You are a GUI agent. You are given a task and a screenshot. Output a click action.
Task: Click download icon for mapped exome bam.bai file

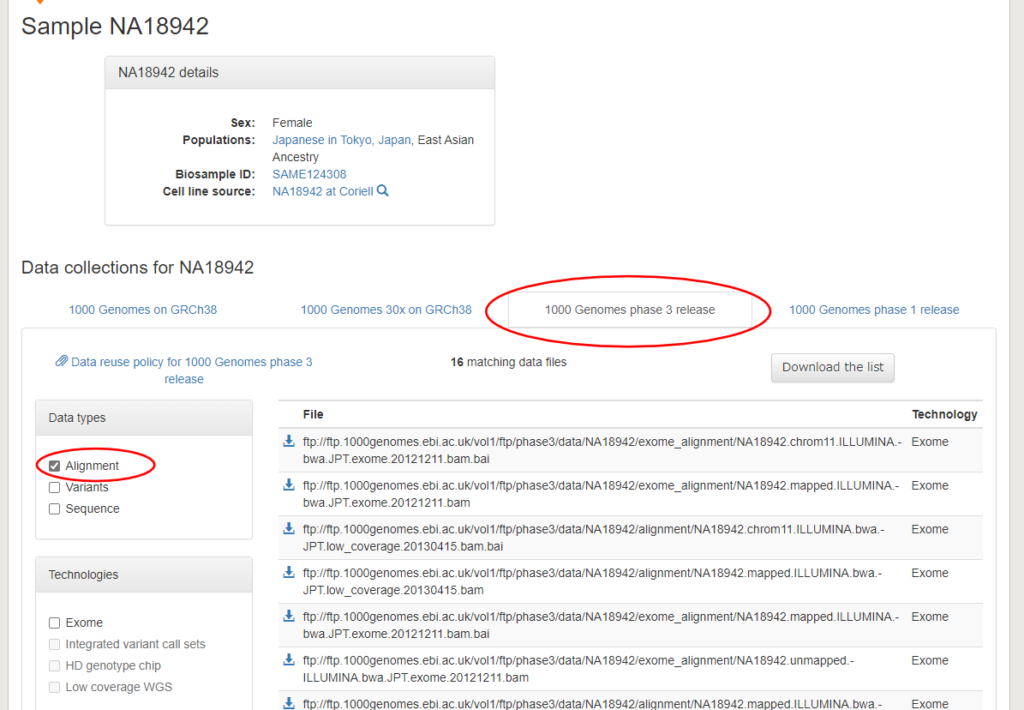(x=289, y=617)
